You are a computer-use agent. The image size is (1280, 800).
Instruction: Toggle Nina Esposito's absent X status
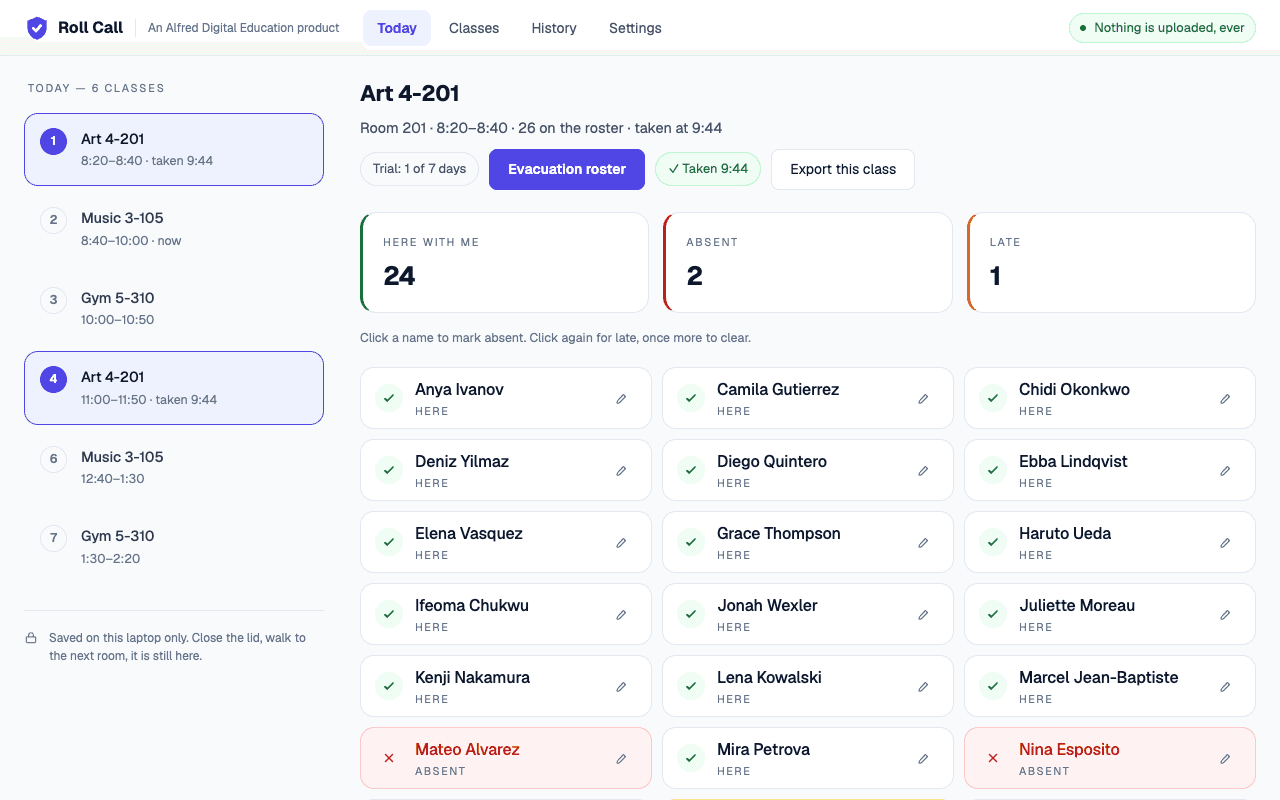pos(993,758)
